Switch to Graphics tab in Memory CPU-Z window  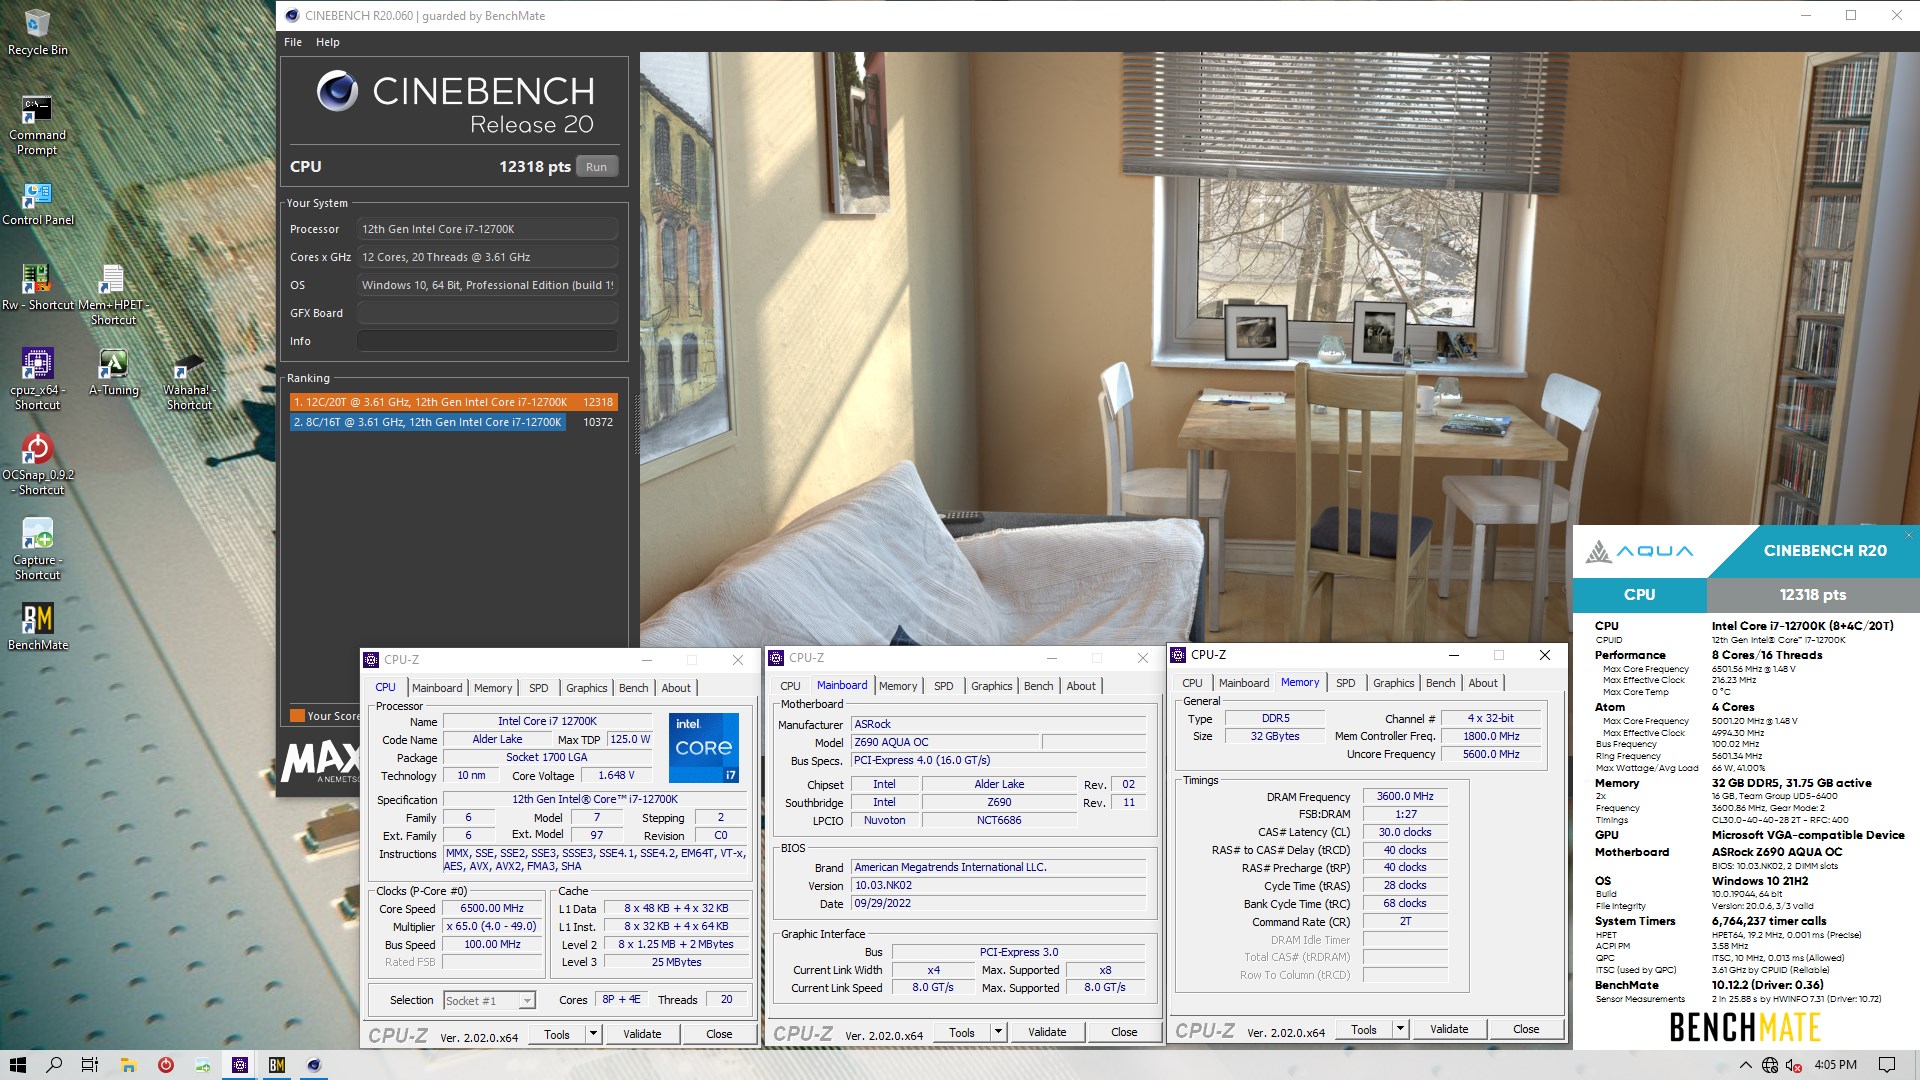(1394, 683)
